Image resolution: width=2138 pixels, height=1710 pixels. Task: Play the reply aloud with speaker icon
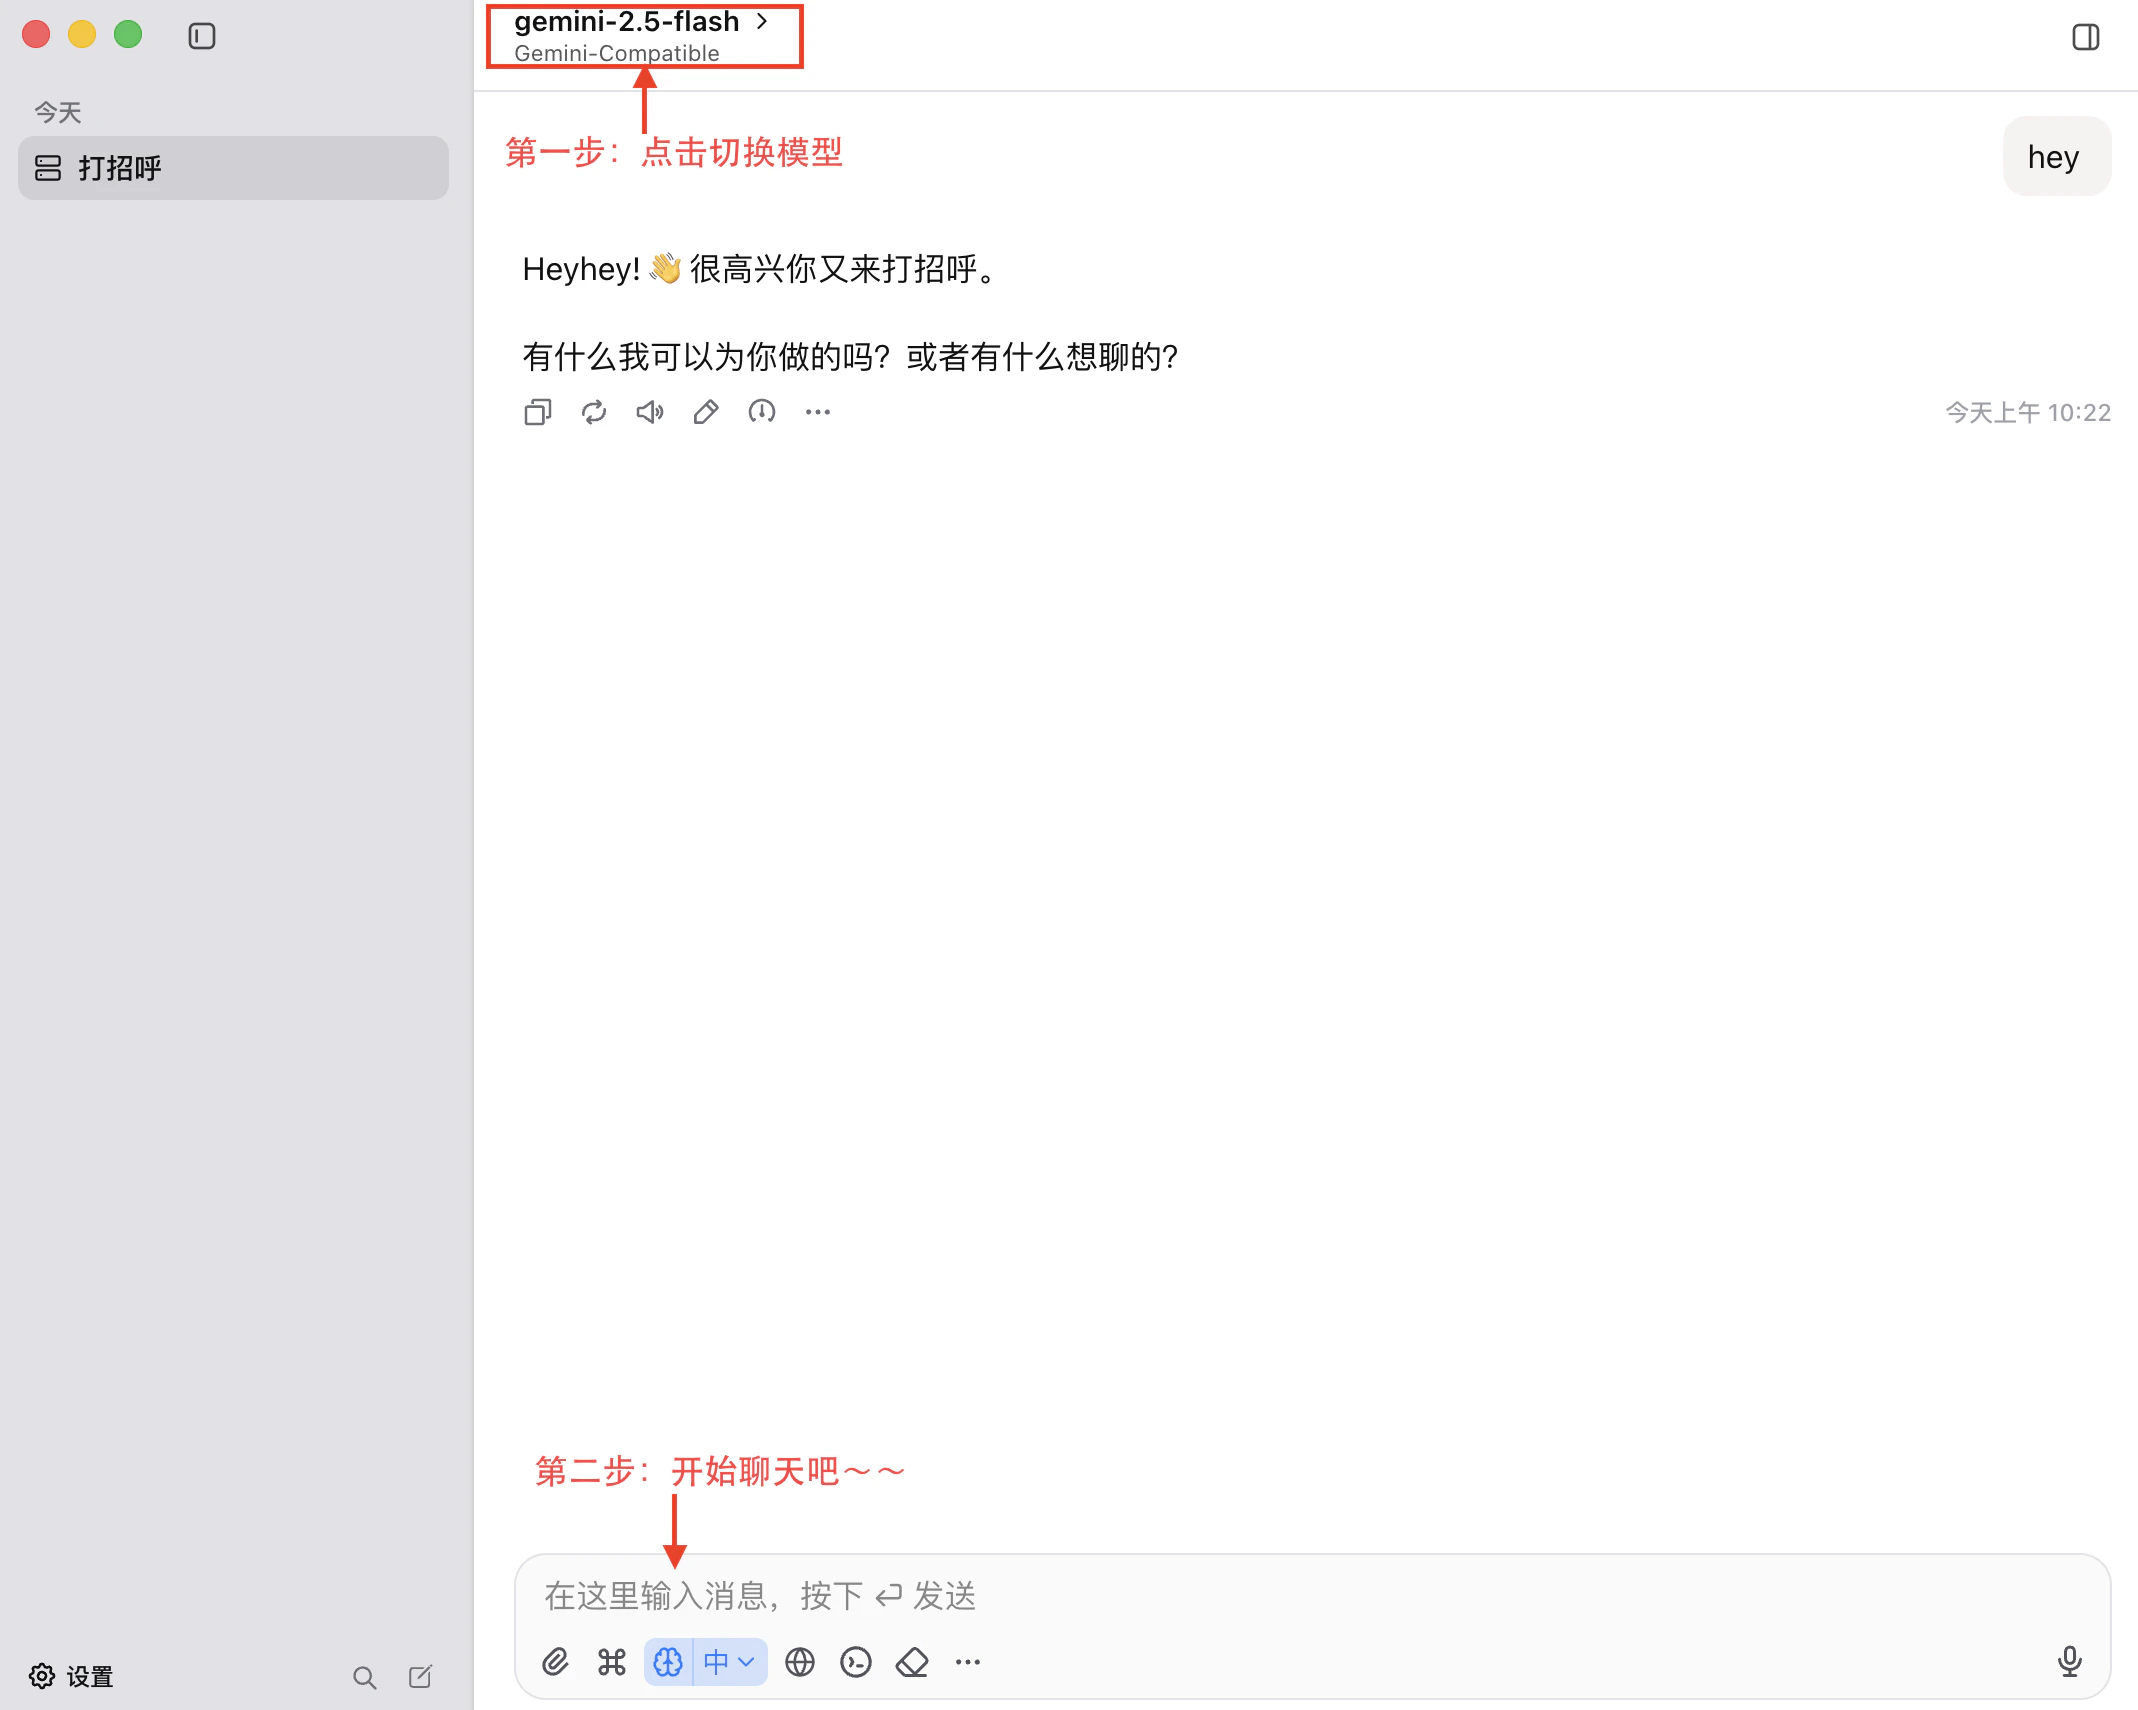[650, 412]
